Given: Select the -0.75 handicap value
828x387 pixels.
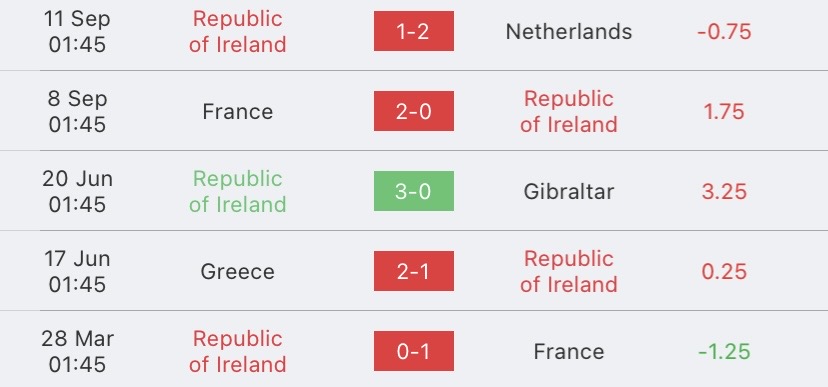Looking at the screenshot, I should 724,32.
